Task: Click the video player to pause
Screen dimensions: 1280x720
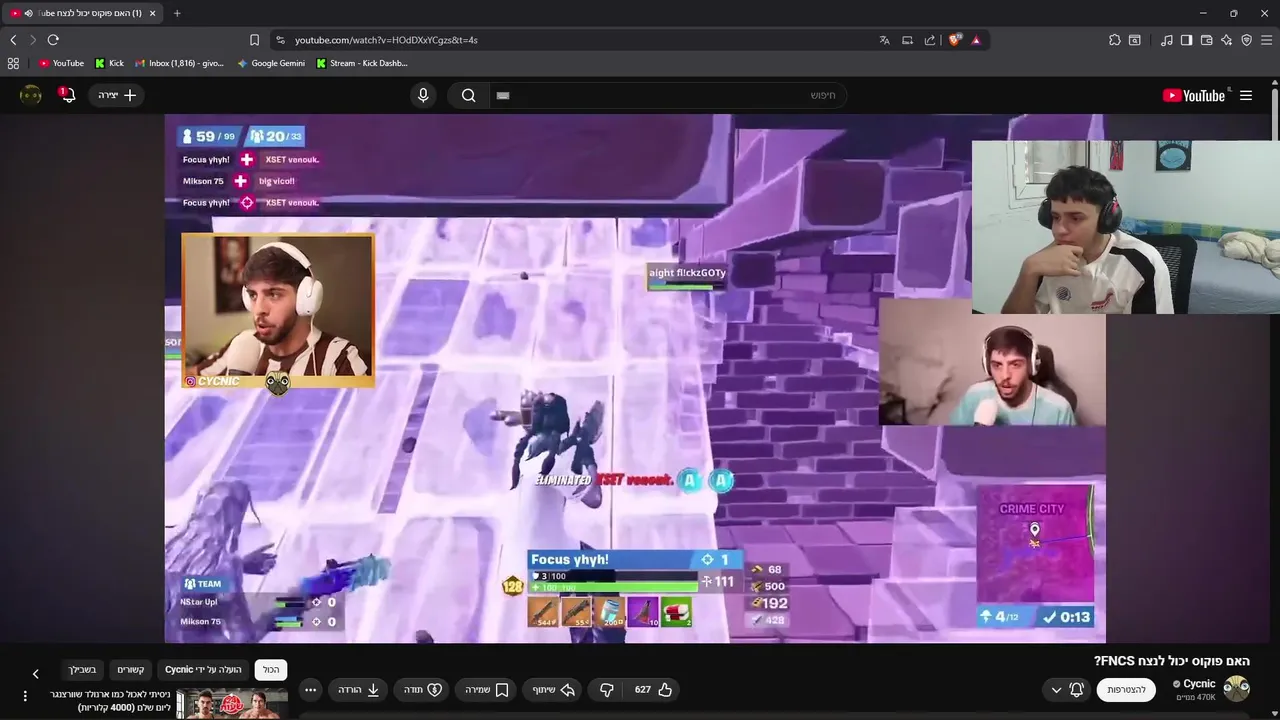Action: coord(635,378)
